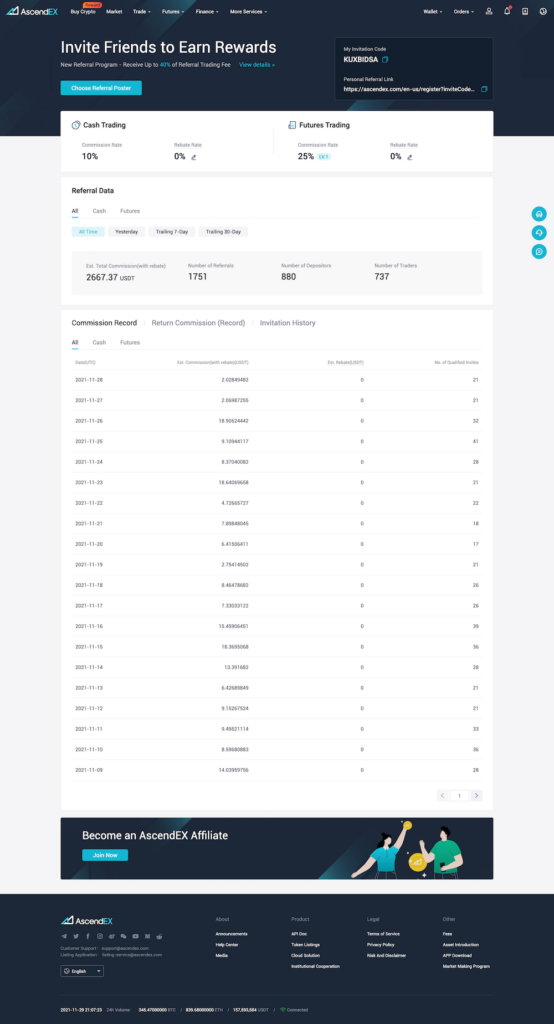Open the Privacy Policy footer link

tap(381, 944)
